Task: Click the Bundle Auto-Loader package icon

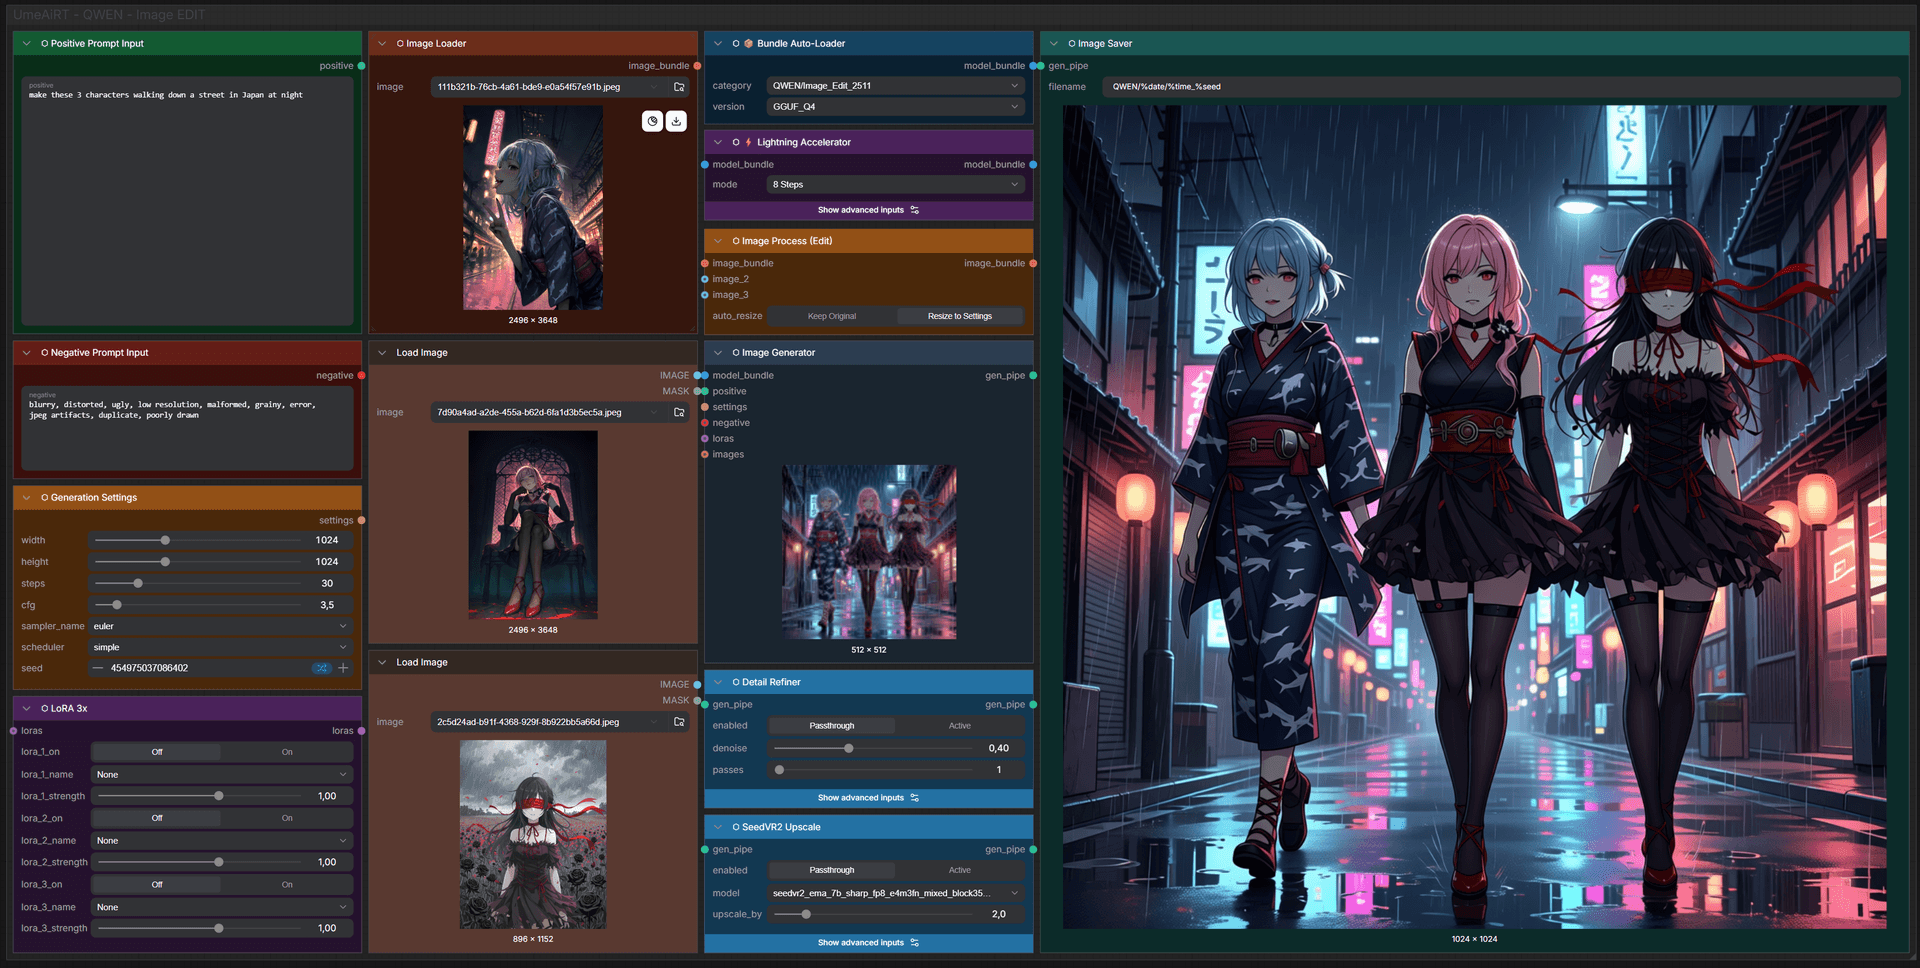Action: (x=748, y=44)
